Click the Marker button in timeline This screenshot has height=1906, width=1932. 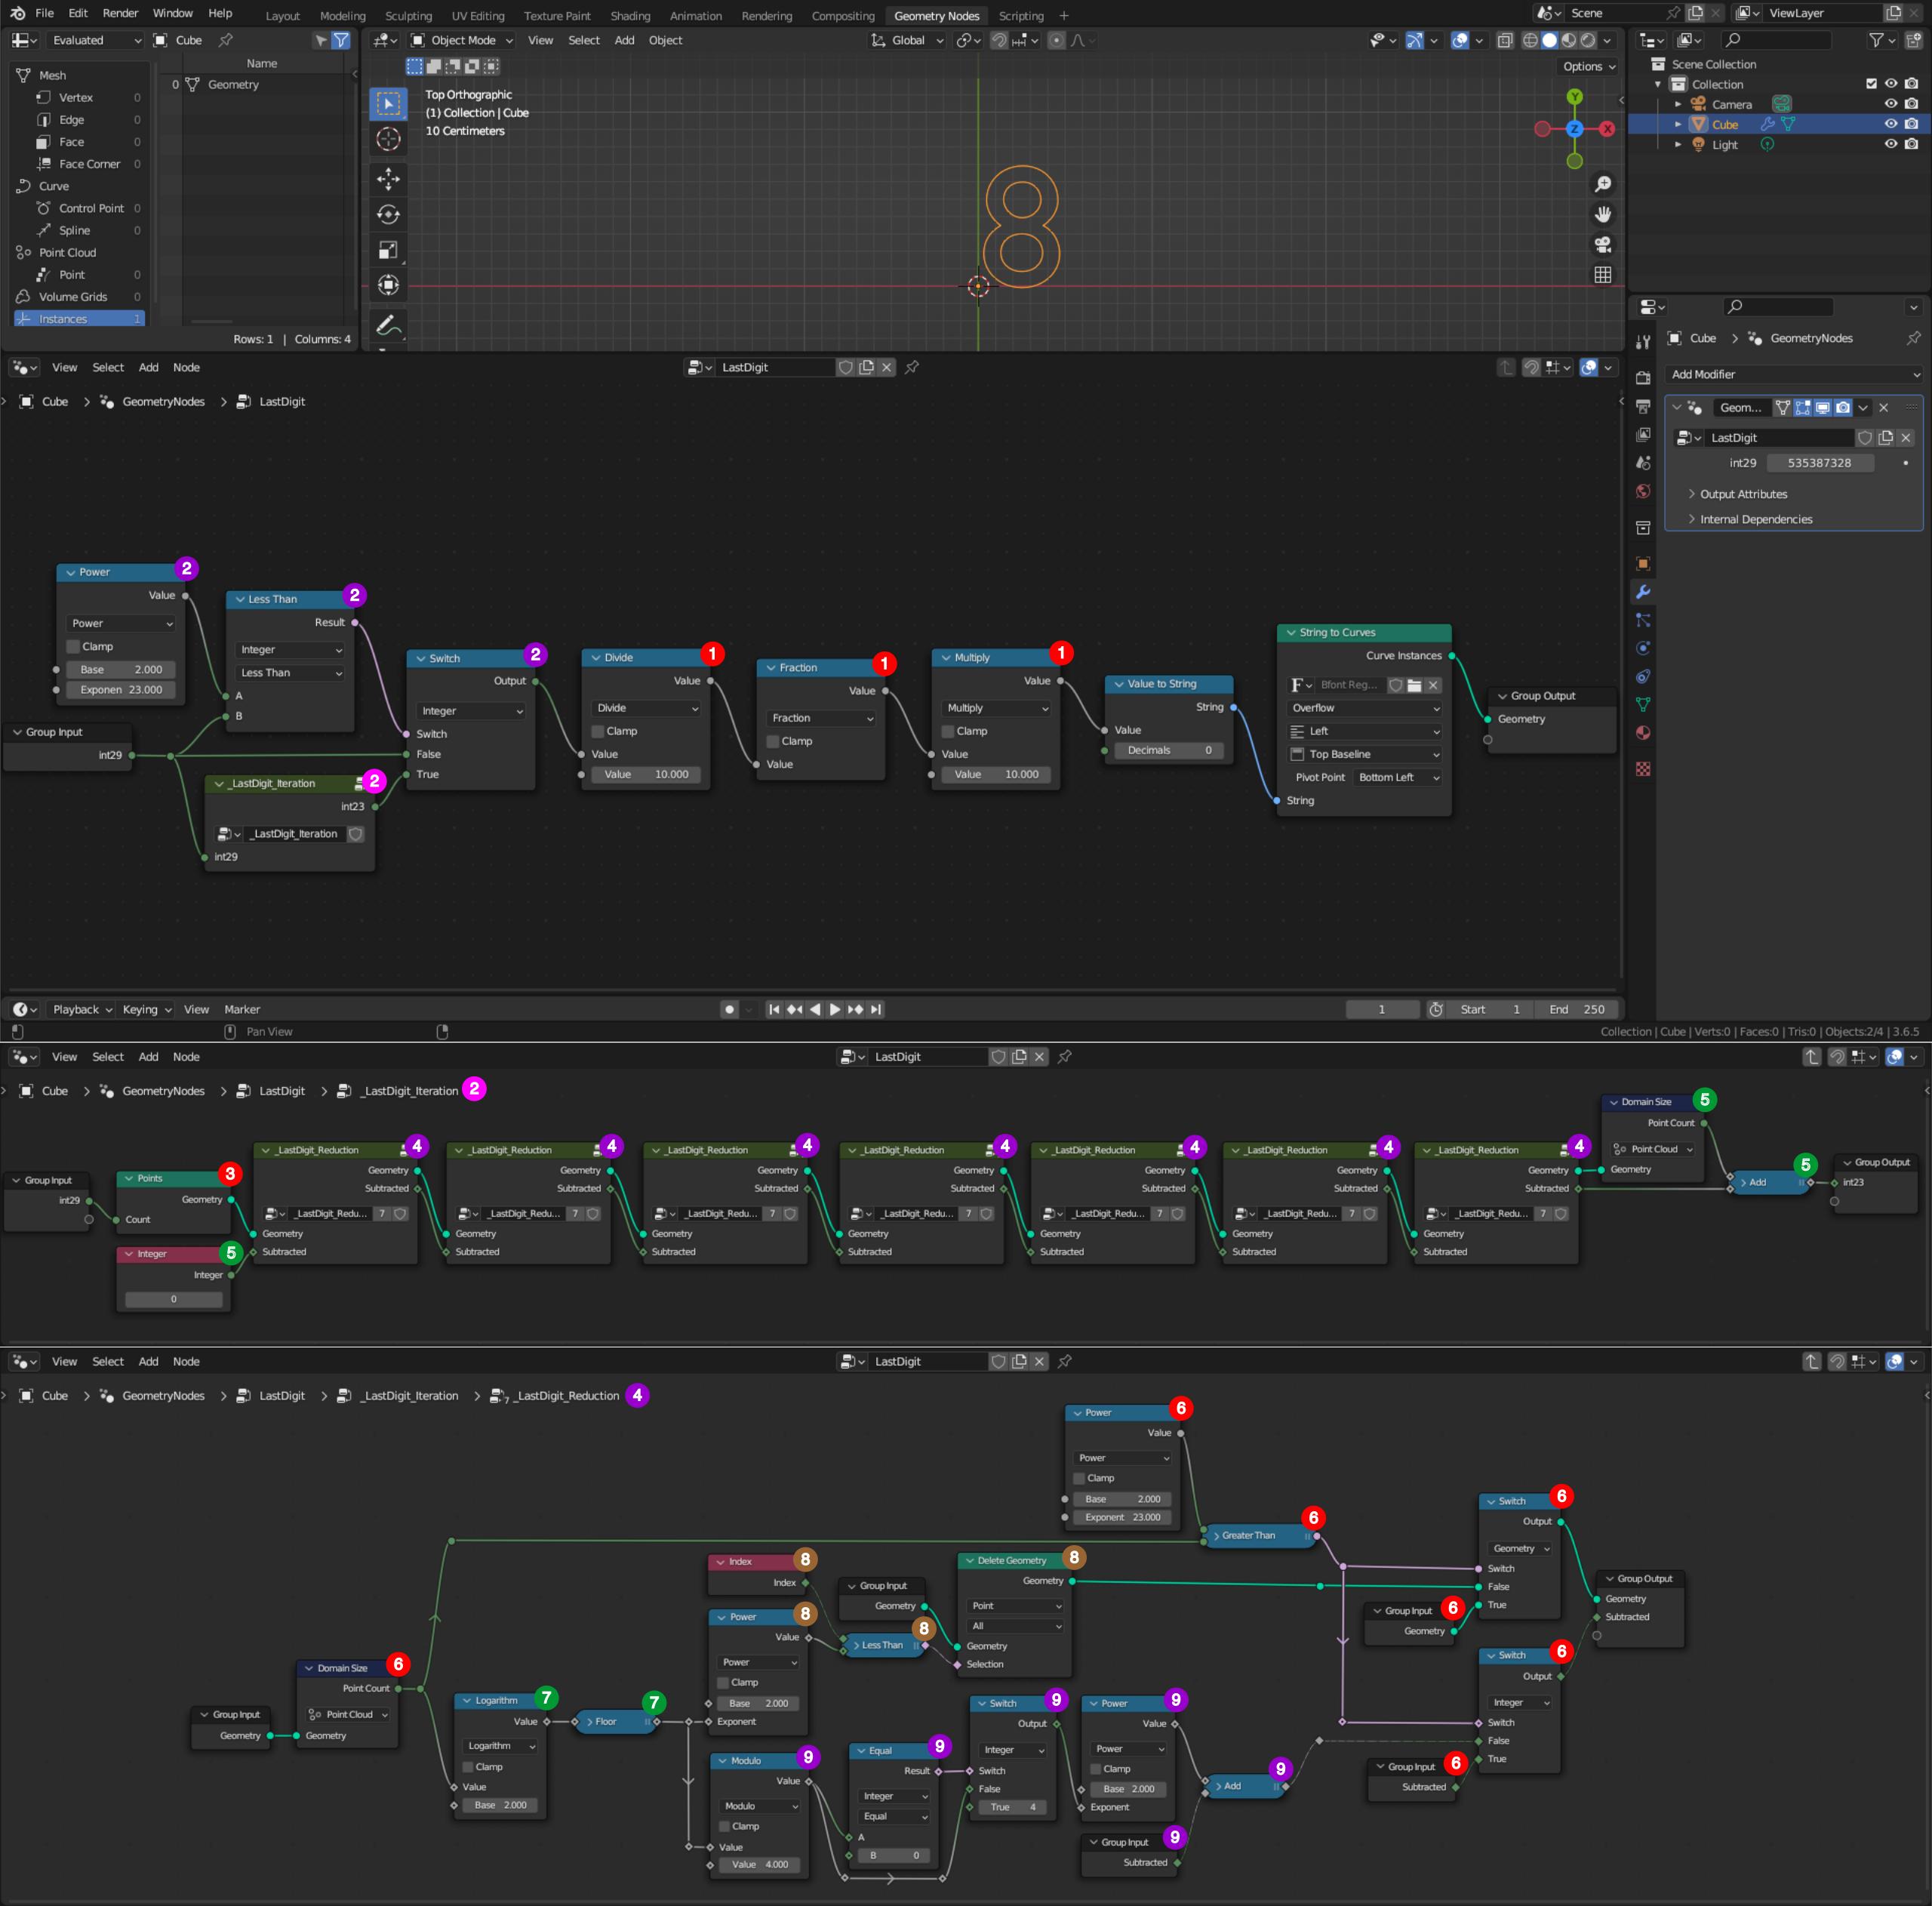coord(242,1009)
